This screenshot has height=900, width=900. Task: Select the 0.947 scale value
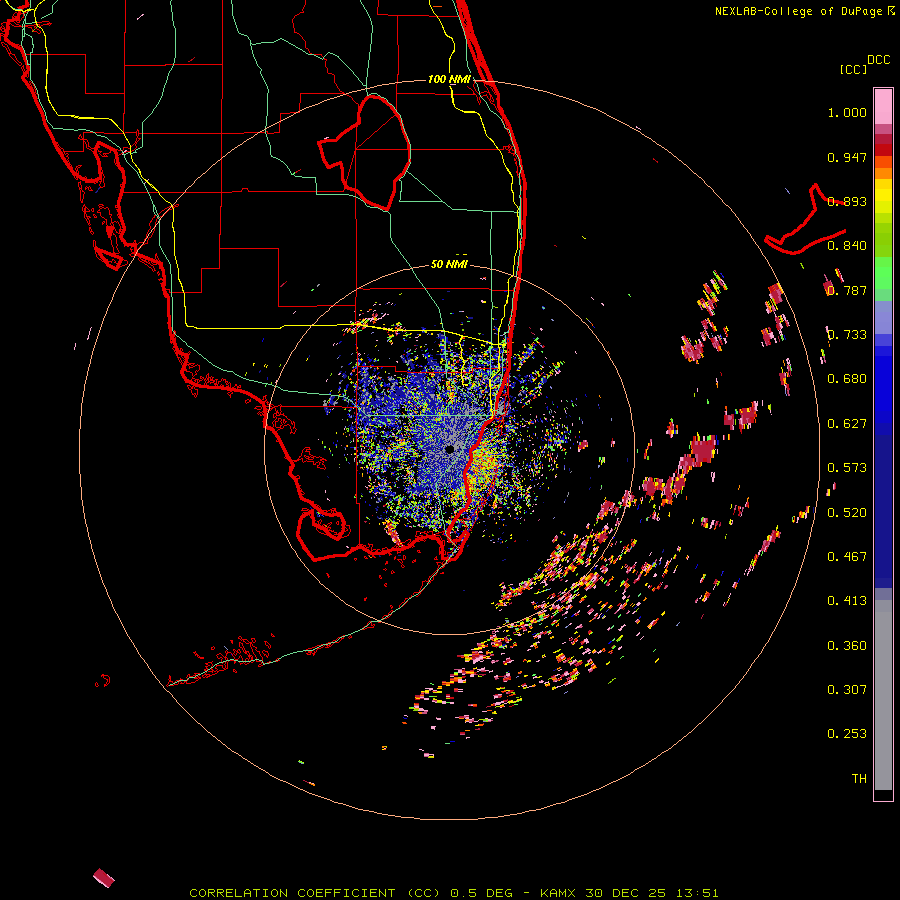[847, 157]
